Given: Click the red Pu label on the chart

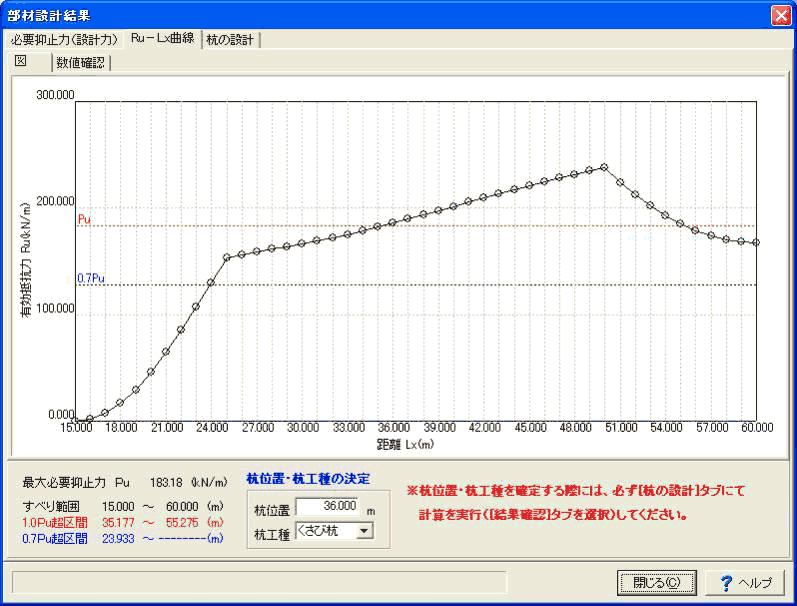Looking at the screenshot, I should (84, 218).
